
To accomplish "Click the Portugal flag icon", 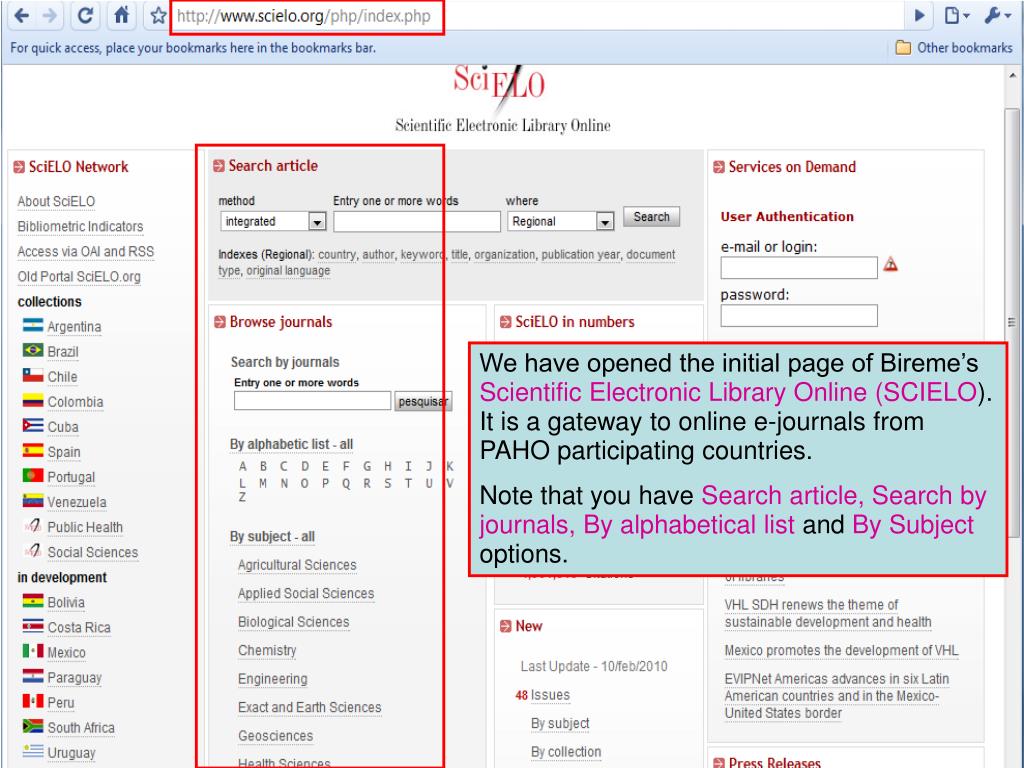I will pyautogui.click(x=33, y=475).
